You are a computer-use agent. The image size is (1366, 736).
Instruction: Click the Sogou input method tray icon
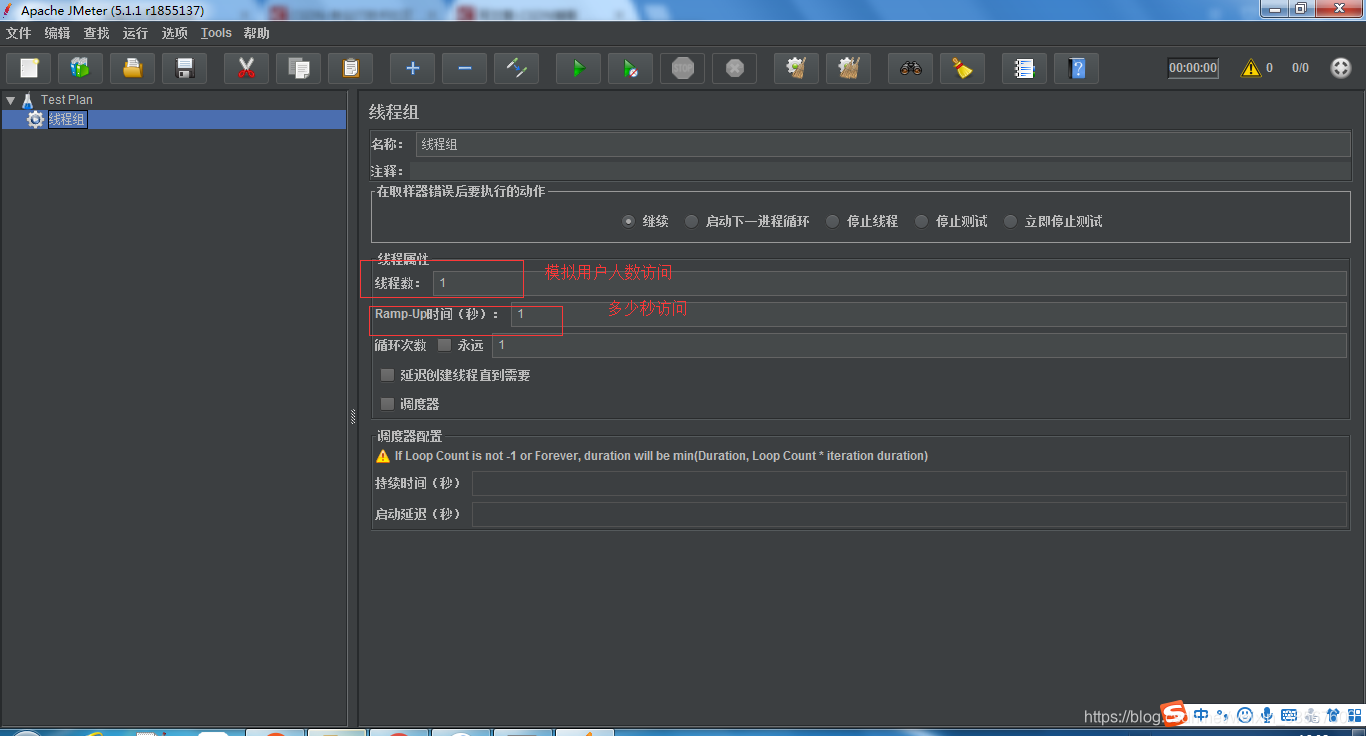[1173, 715]
